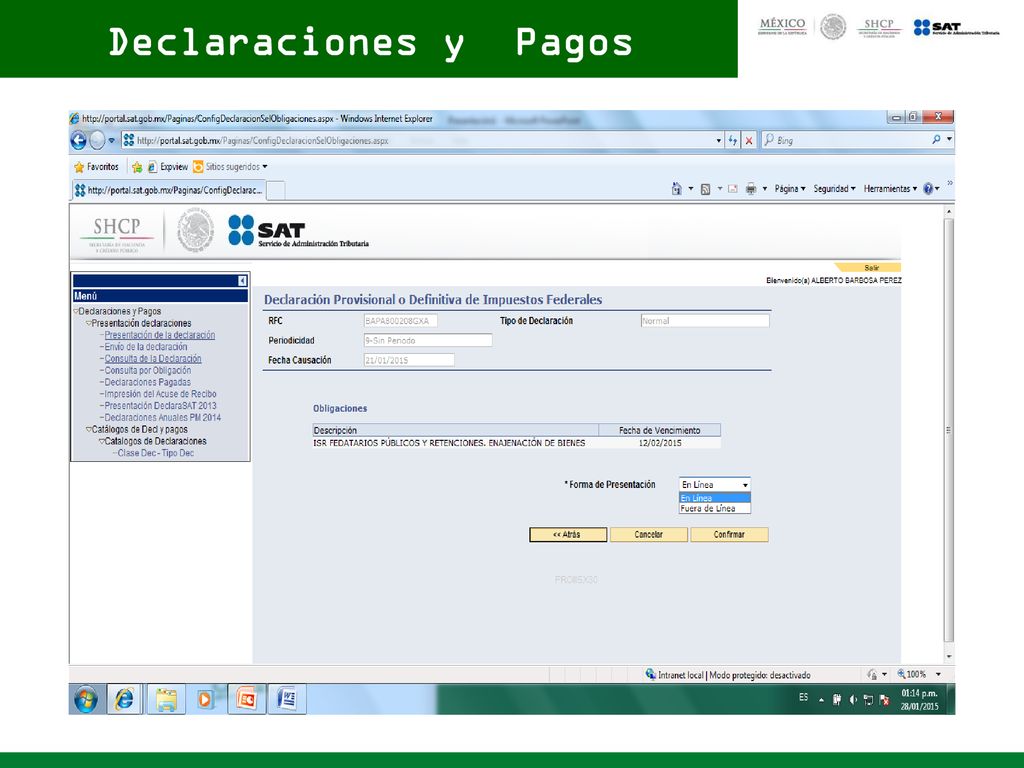Select Impresión del Acuse de Recibo
Image resolution: width=1024 pixels, height=768 pixels.
[160, 394]
